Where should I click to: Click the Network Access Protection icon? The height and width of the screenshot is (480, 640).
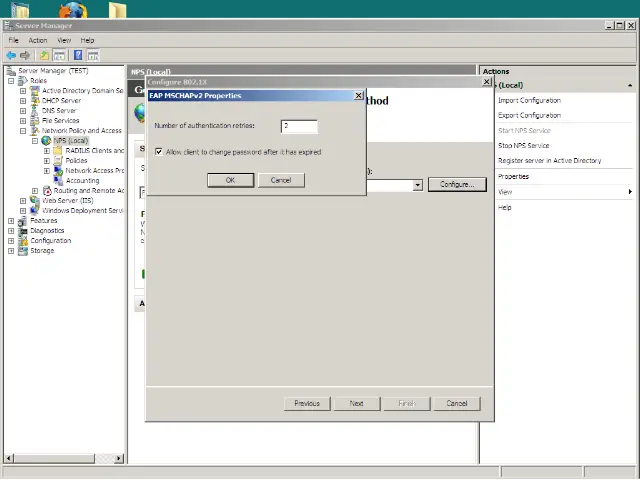(x=58, y=171)
